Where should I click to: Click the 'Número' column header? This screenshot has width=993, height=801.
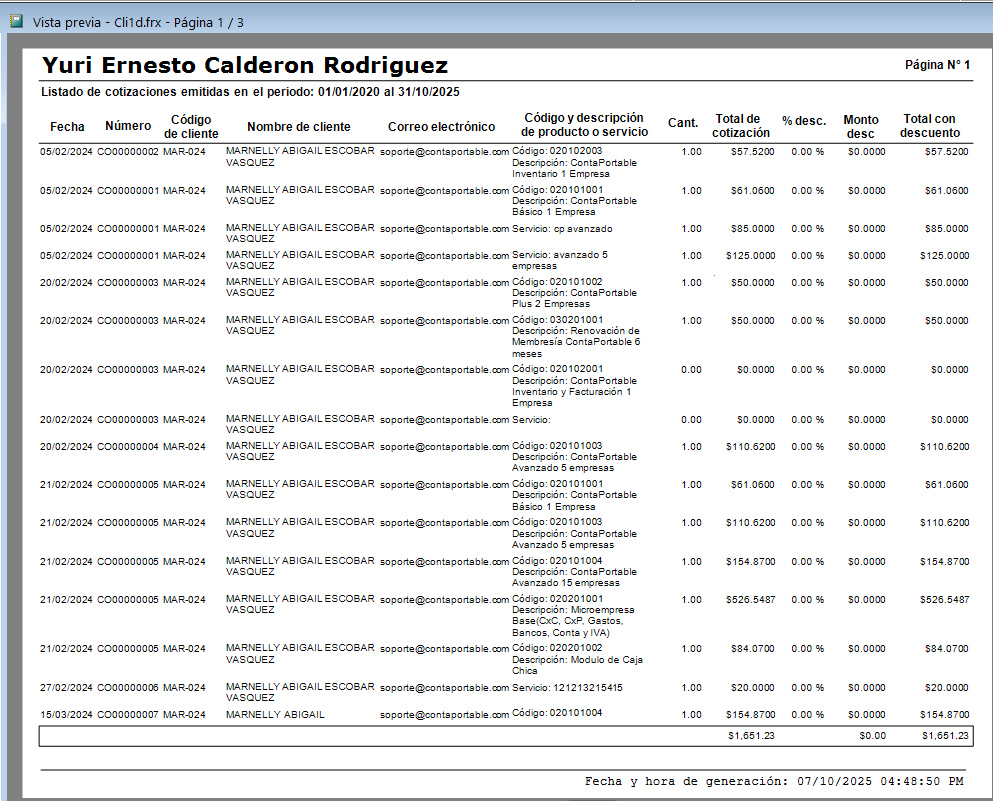click(x=128, y=126)
